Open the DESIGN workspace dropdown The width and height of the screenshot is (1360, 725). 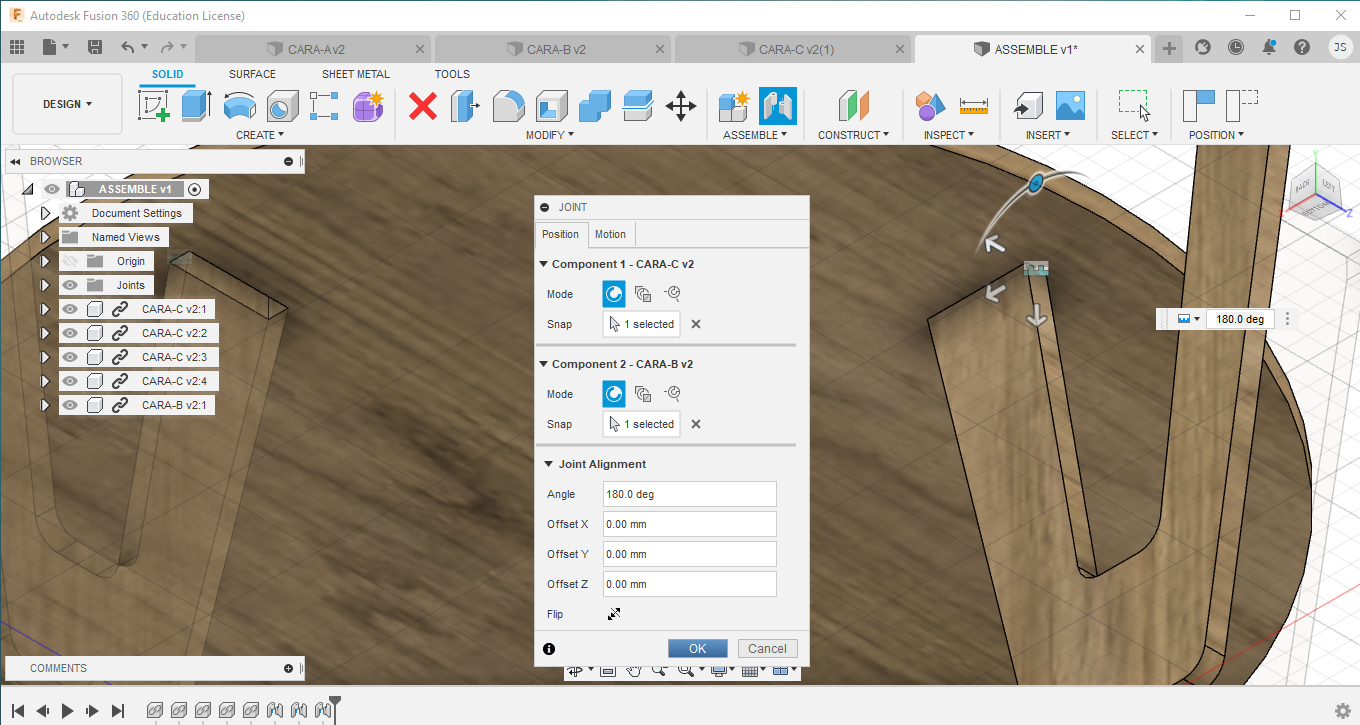tap(67, 104)
